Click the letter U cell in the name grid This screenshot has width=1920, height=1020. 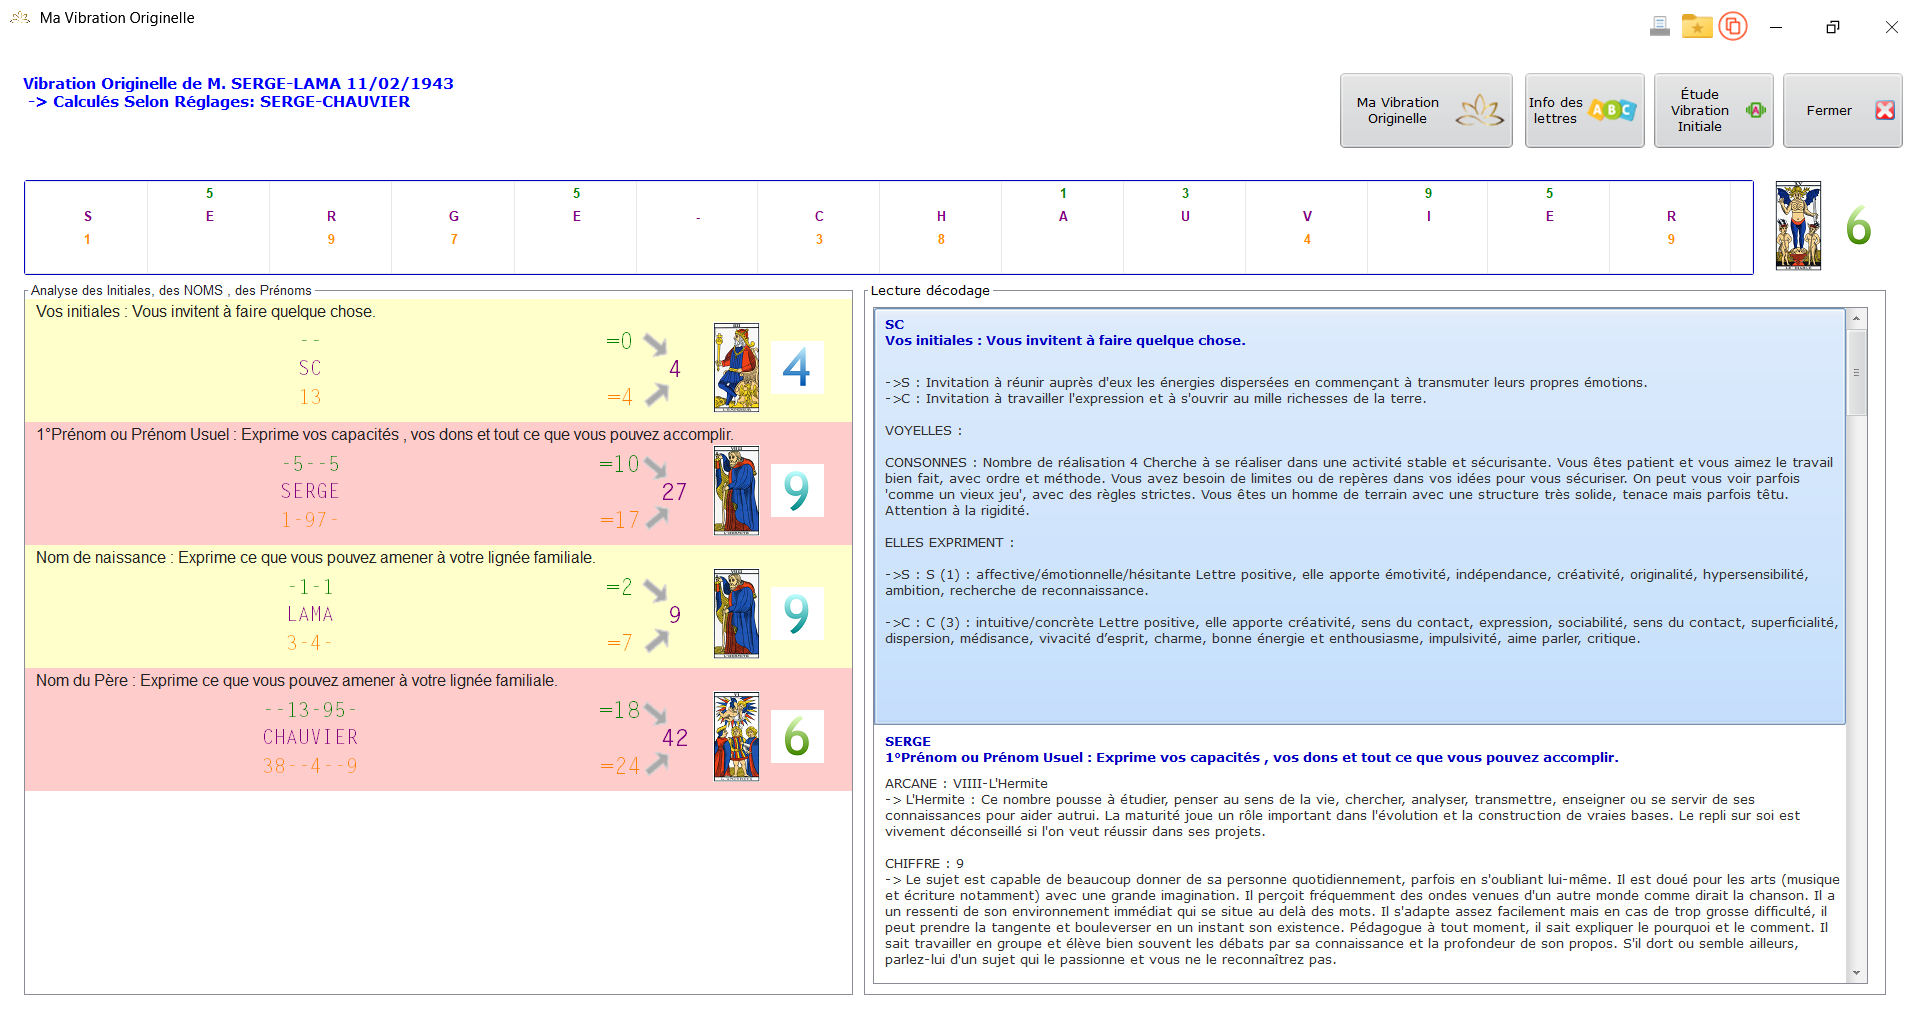[1185, 227]
